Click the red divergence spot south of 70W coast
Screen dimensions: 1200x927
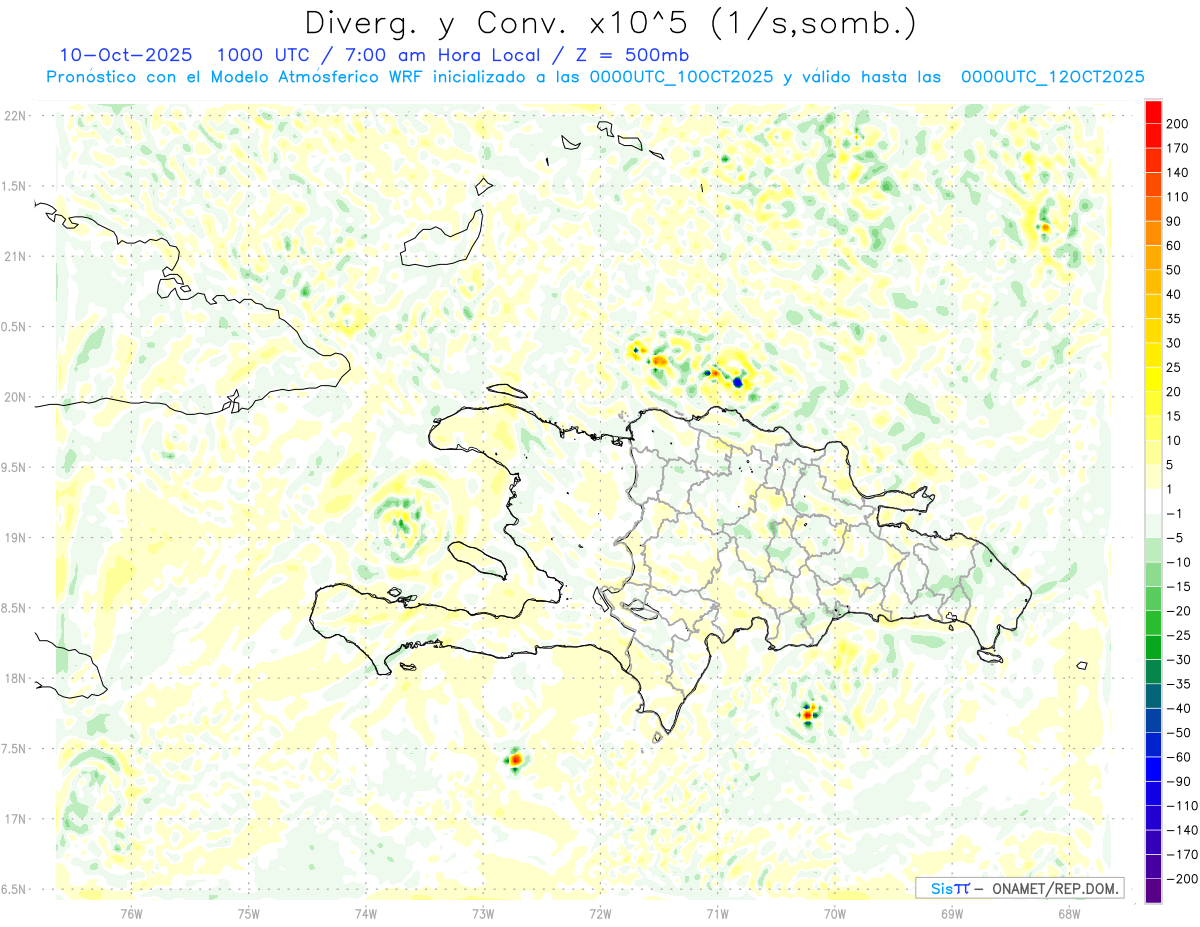point(807,714)
